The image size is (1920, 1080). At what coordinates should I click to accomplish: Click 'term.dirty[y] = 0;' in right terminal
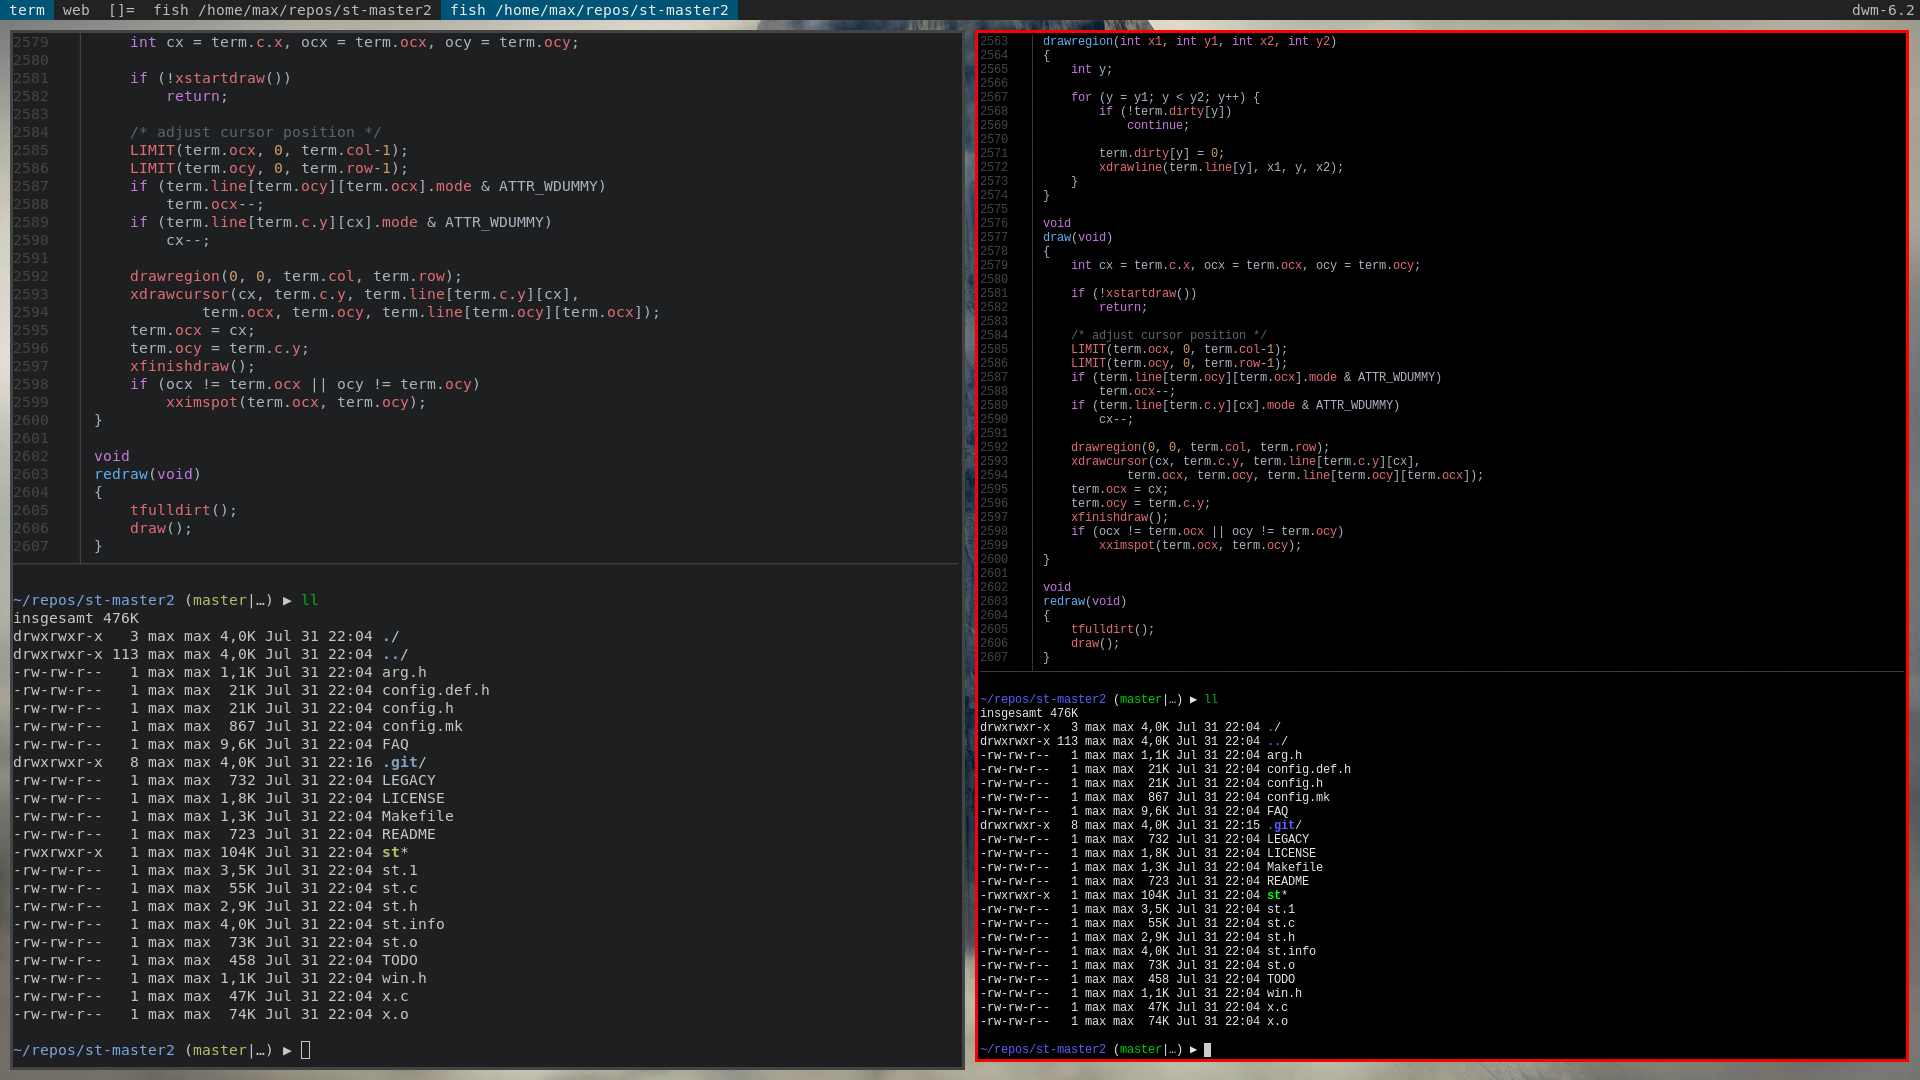(1162, 153)
